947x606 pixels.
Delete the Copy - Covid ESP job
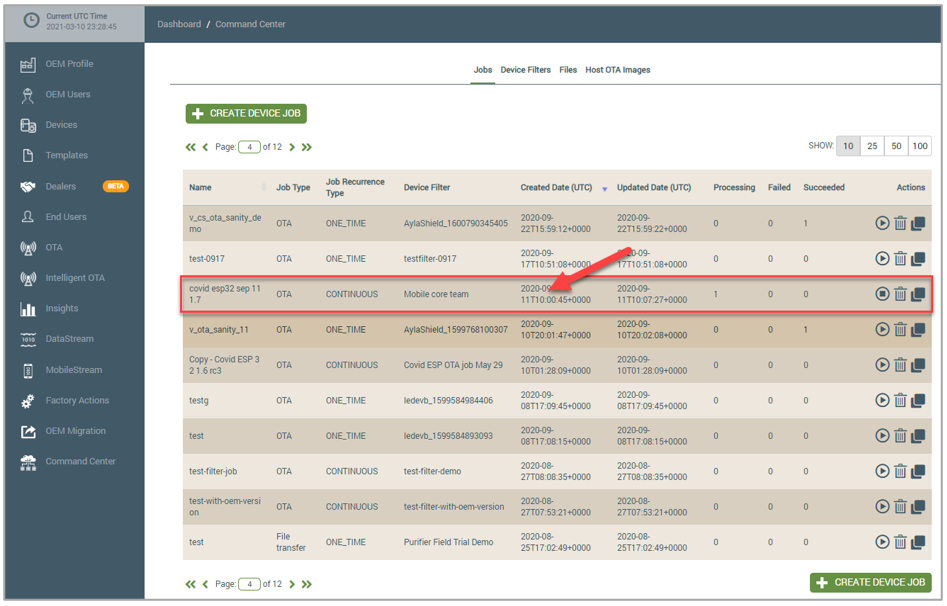900,365
